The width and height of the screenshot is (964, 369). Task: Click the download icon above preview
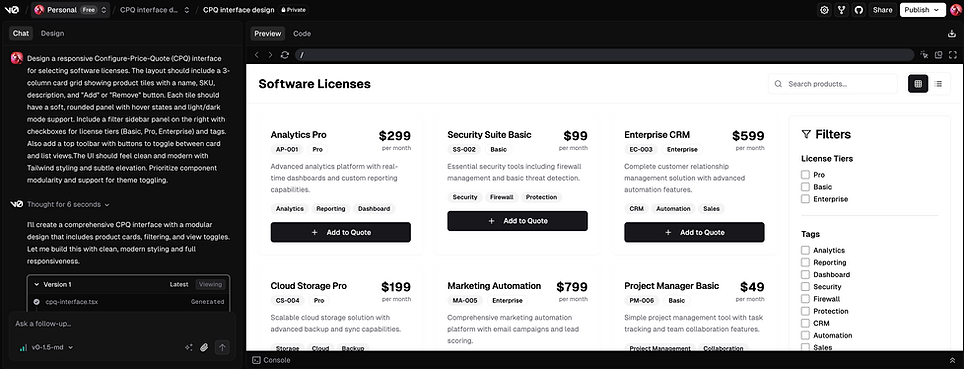point(952,34)
